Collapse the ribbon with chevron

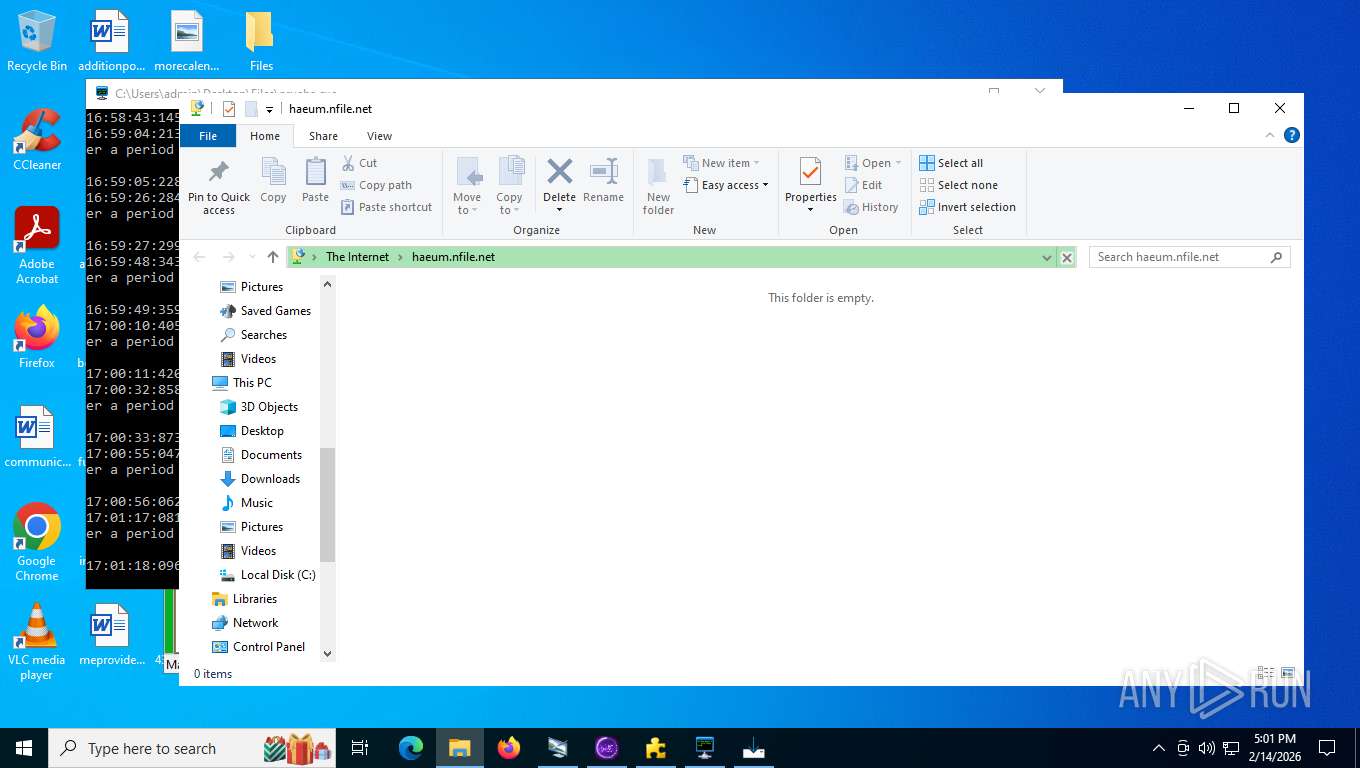[x=1270, y=135]
